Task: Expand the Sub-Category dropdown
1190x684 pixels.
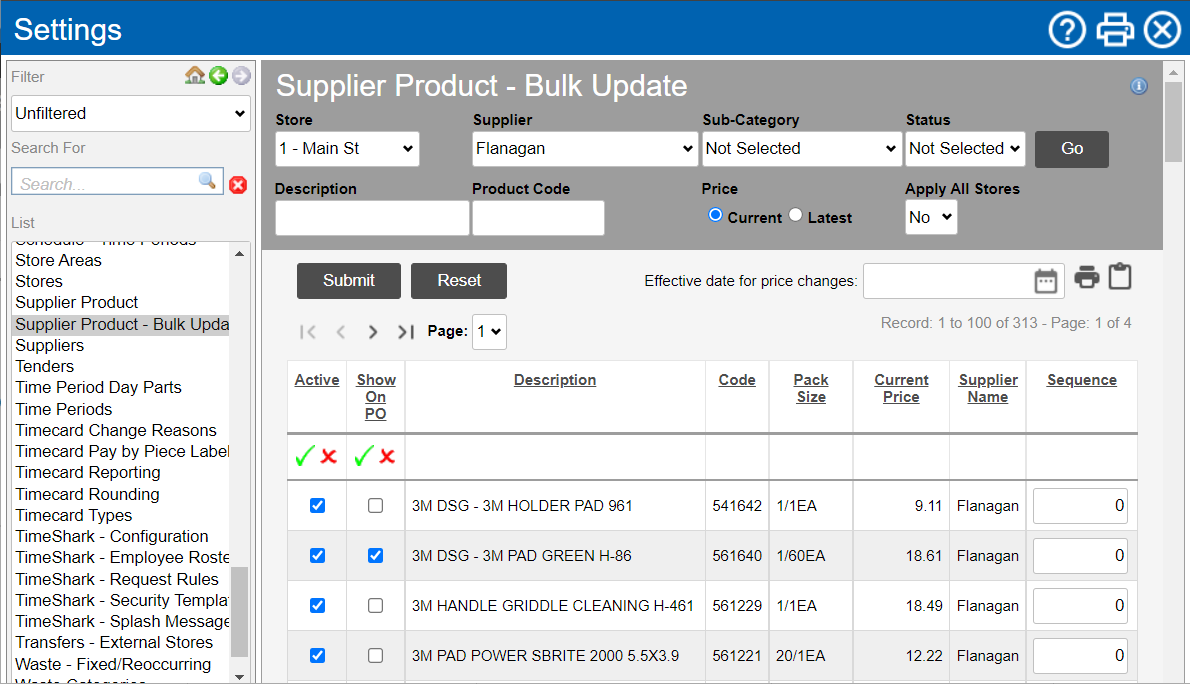Action: click(801, 149)
